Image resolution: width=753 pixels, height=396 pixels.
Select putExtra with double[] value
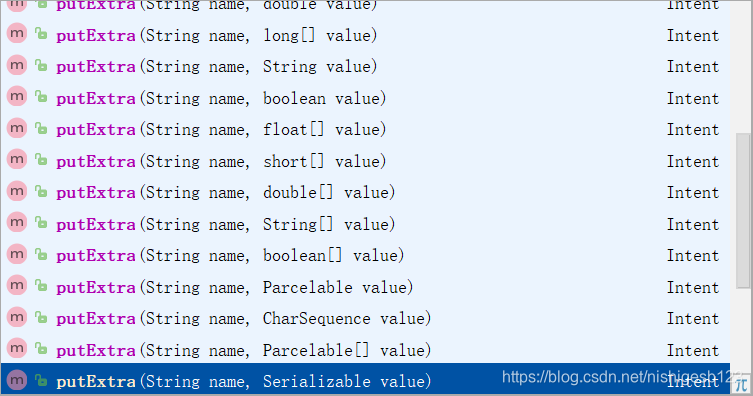coord(365,192)
